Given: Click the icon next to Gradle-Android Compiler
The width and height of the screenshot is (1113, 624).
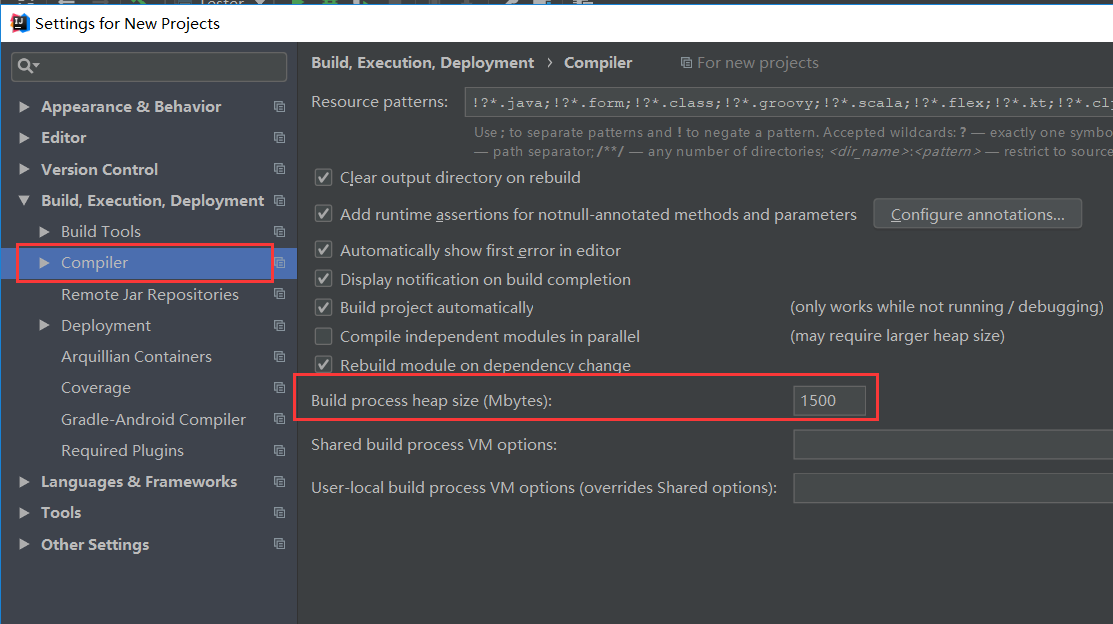Looking at the screenshot, I should pyautogui.click(x=280, y=419).
